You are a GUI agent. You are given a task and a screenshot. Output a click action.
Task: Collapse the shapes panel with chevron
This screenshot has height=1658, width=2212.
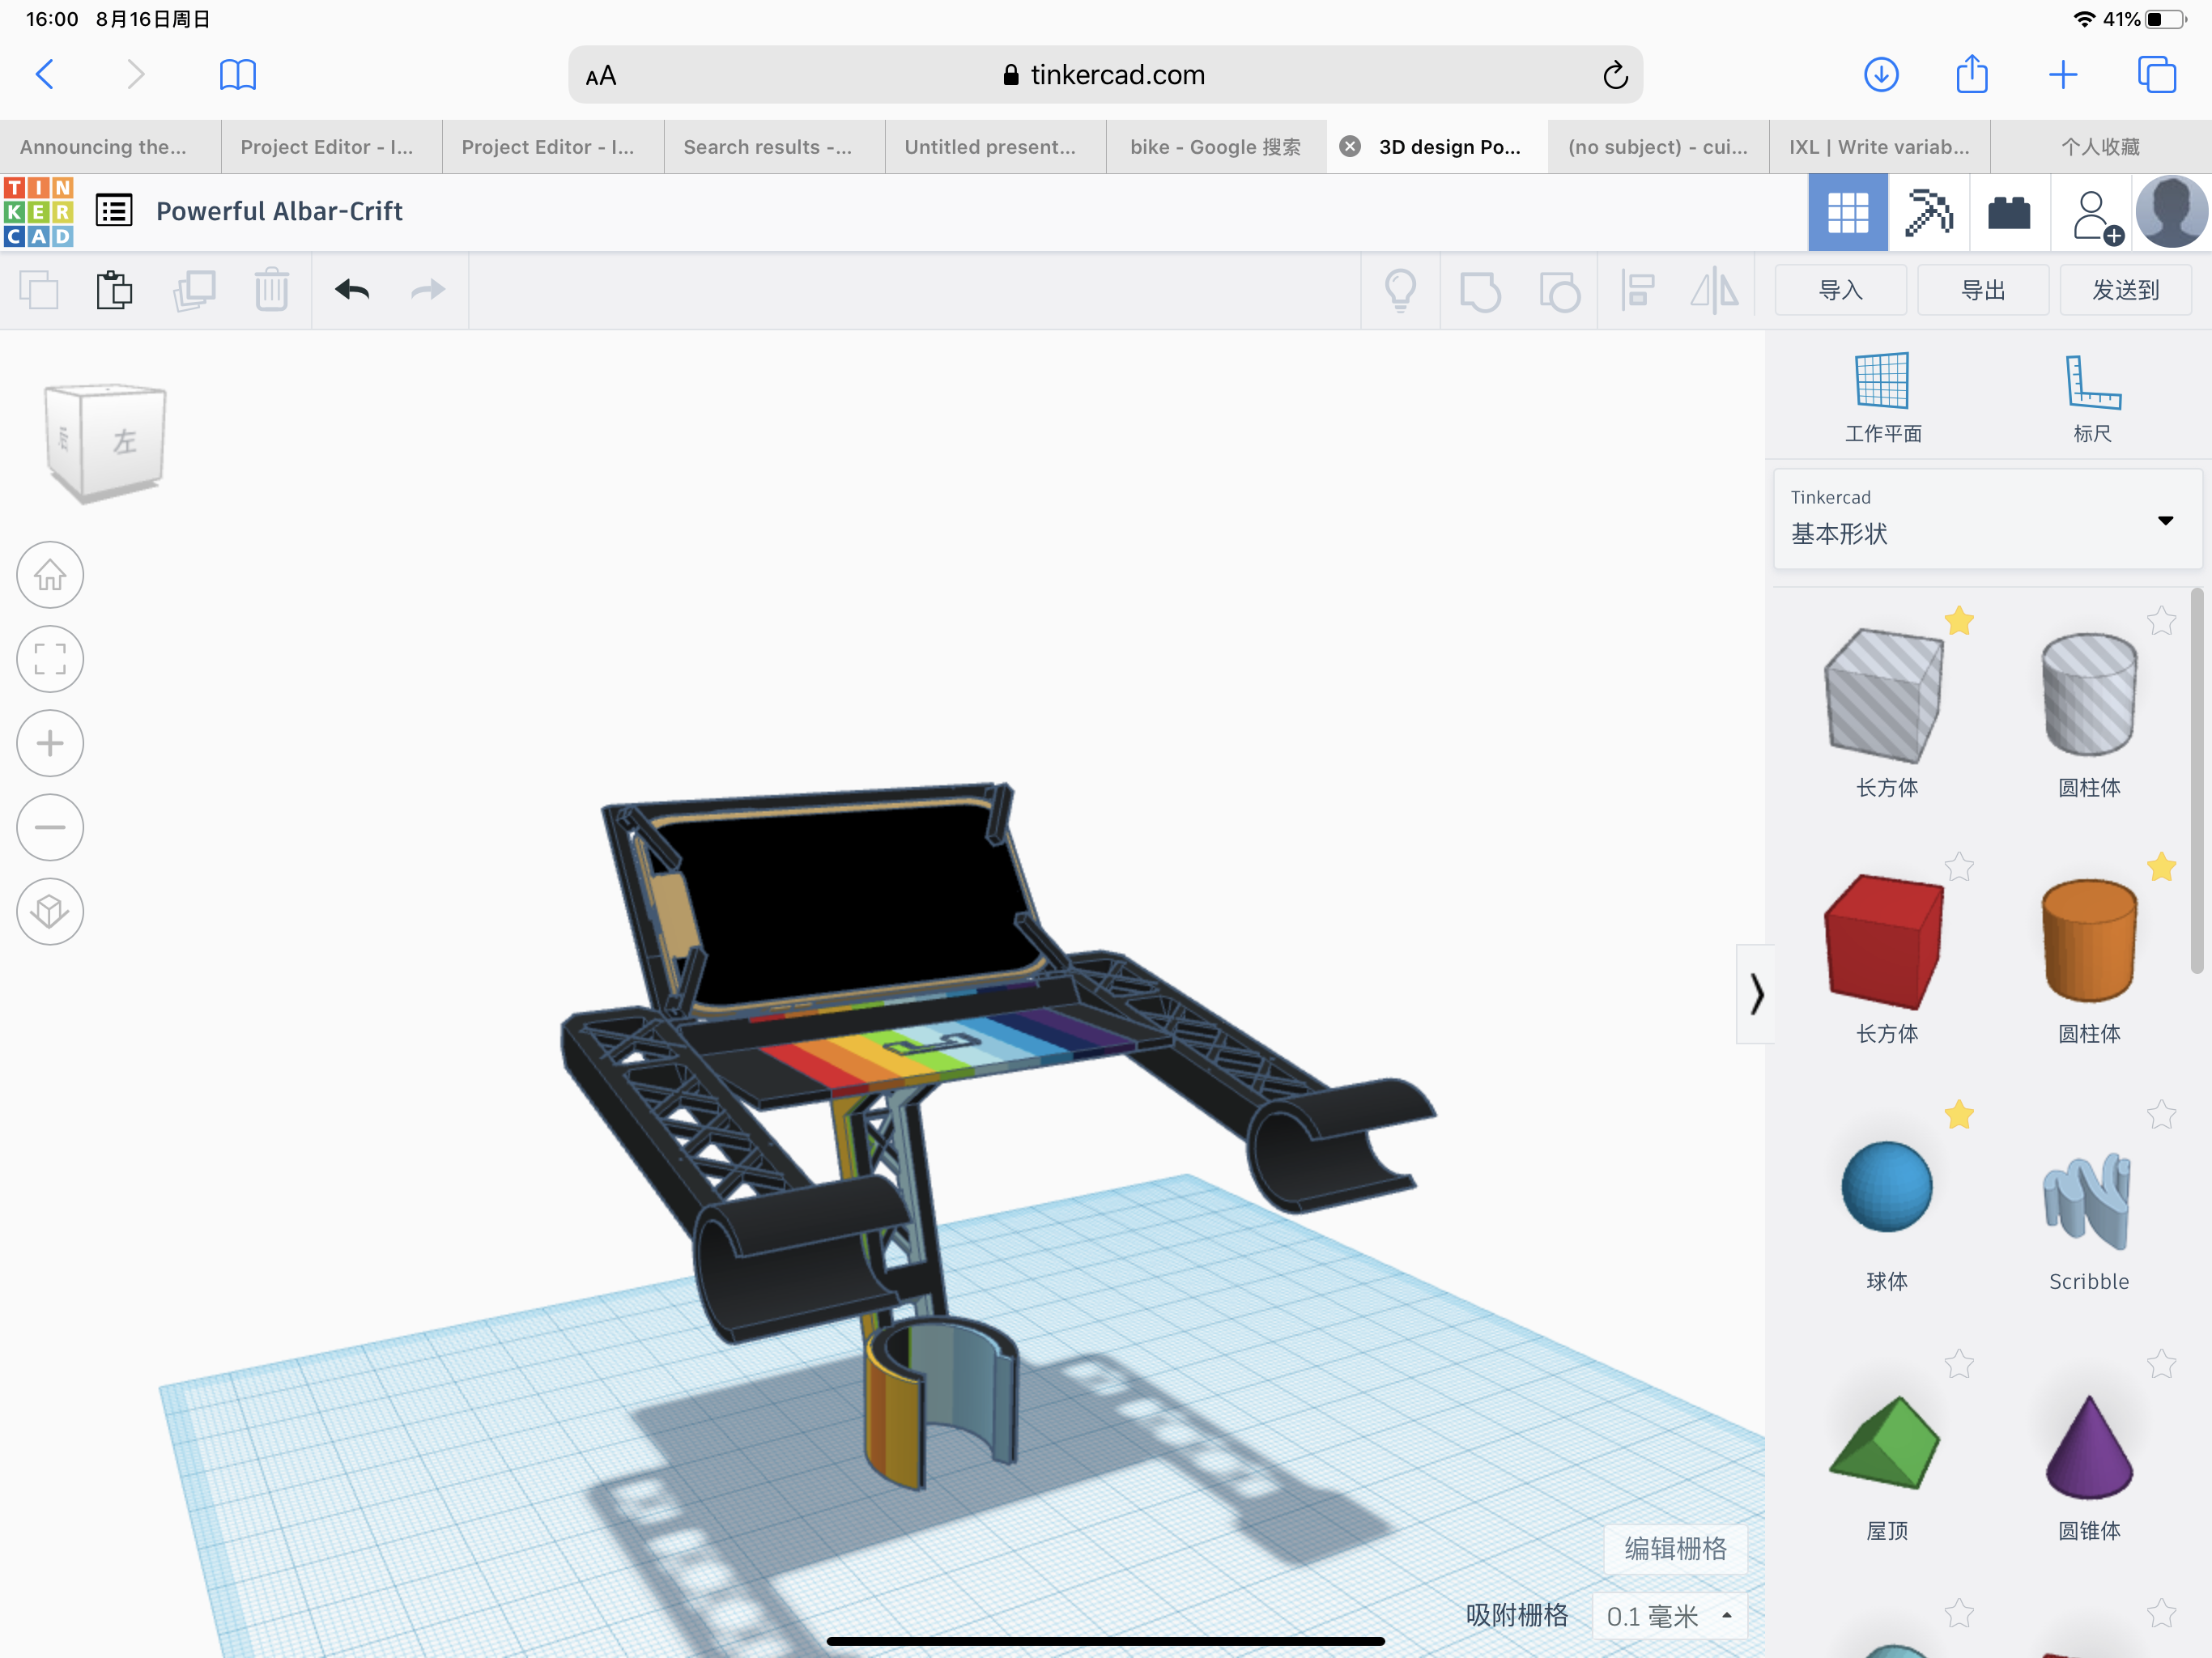click(x=1756, y=994)
